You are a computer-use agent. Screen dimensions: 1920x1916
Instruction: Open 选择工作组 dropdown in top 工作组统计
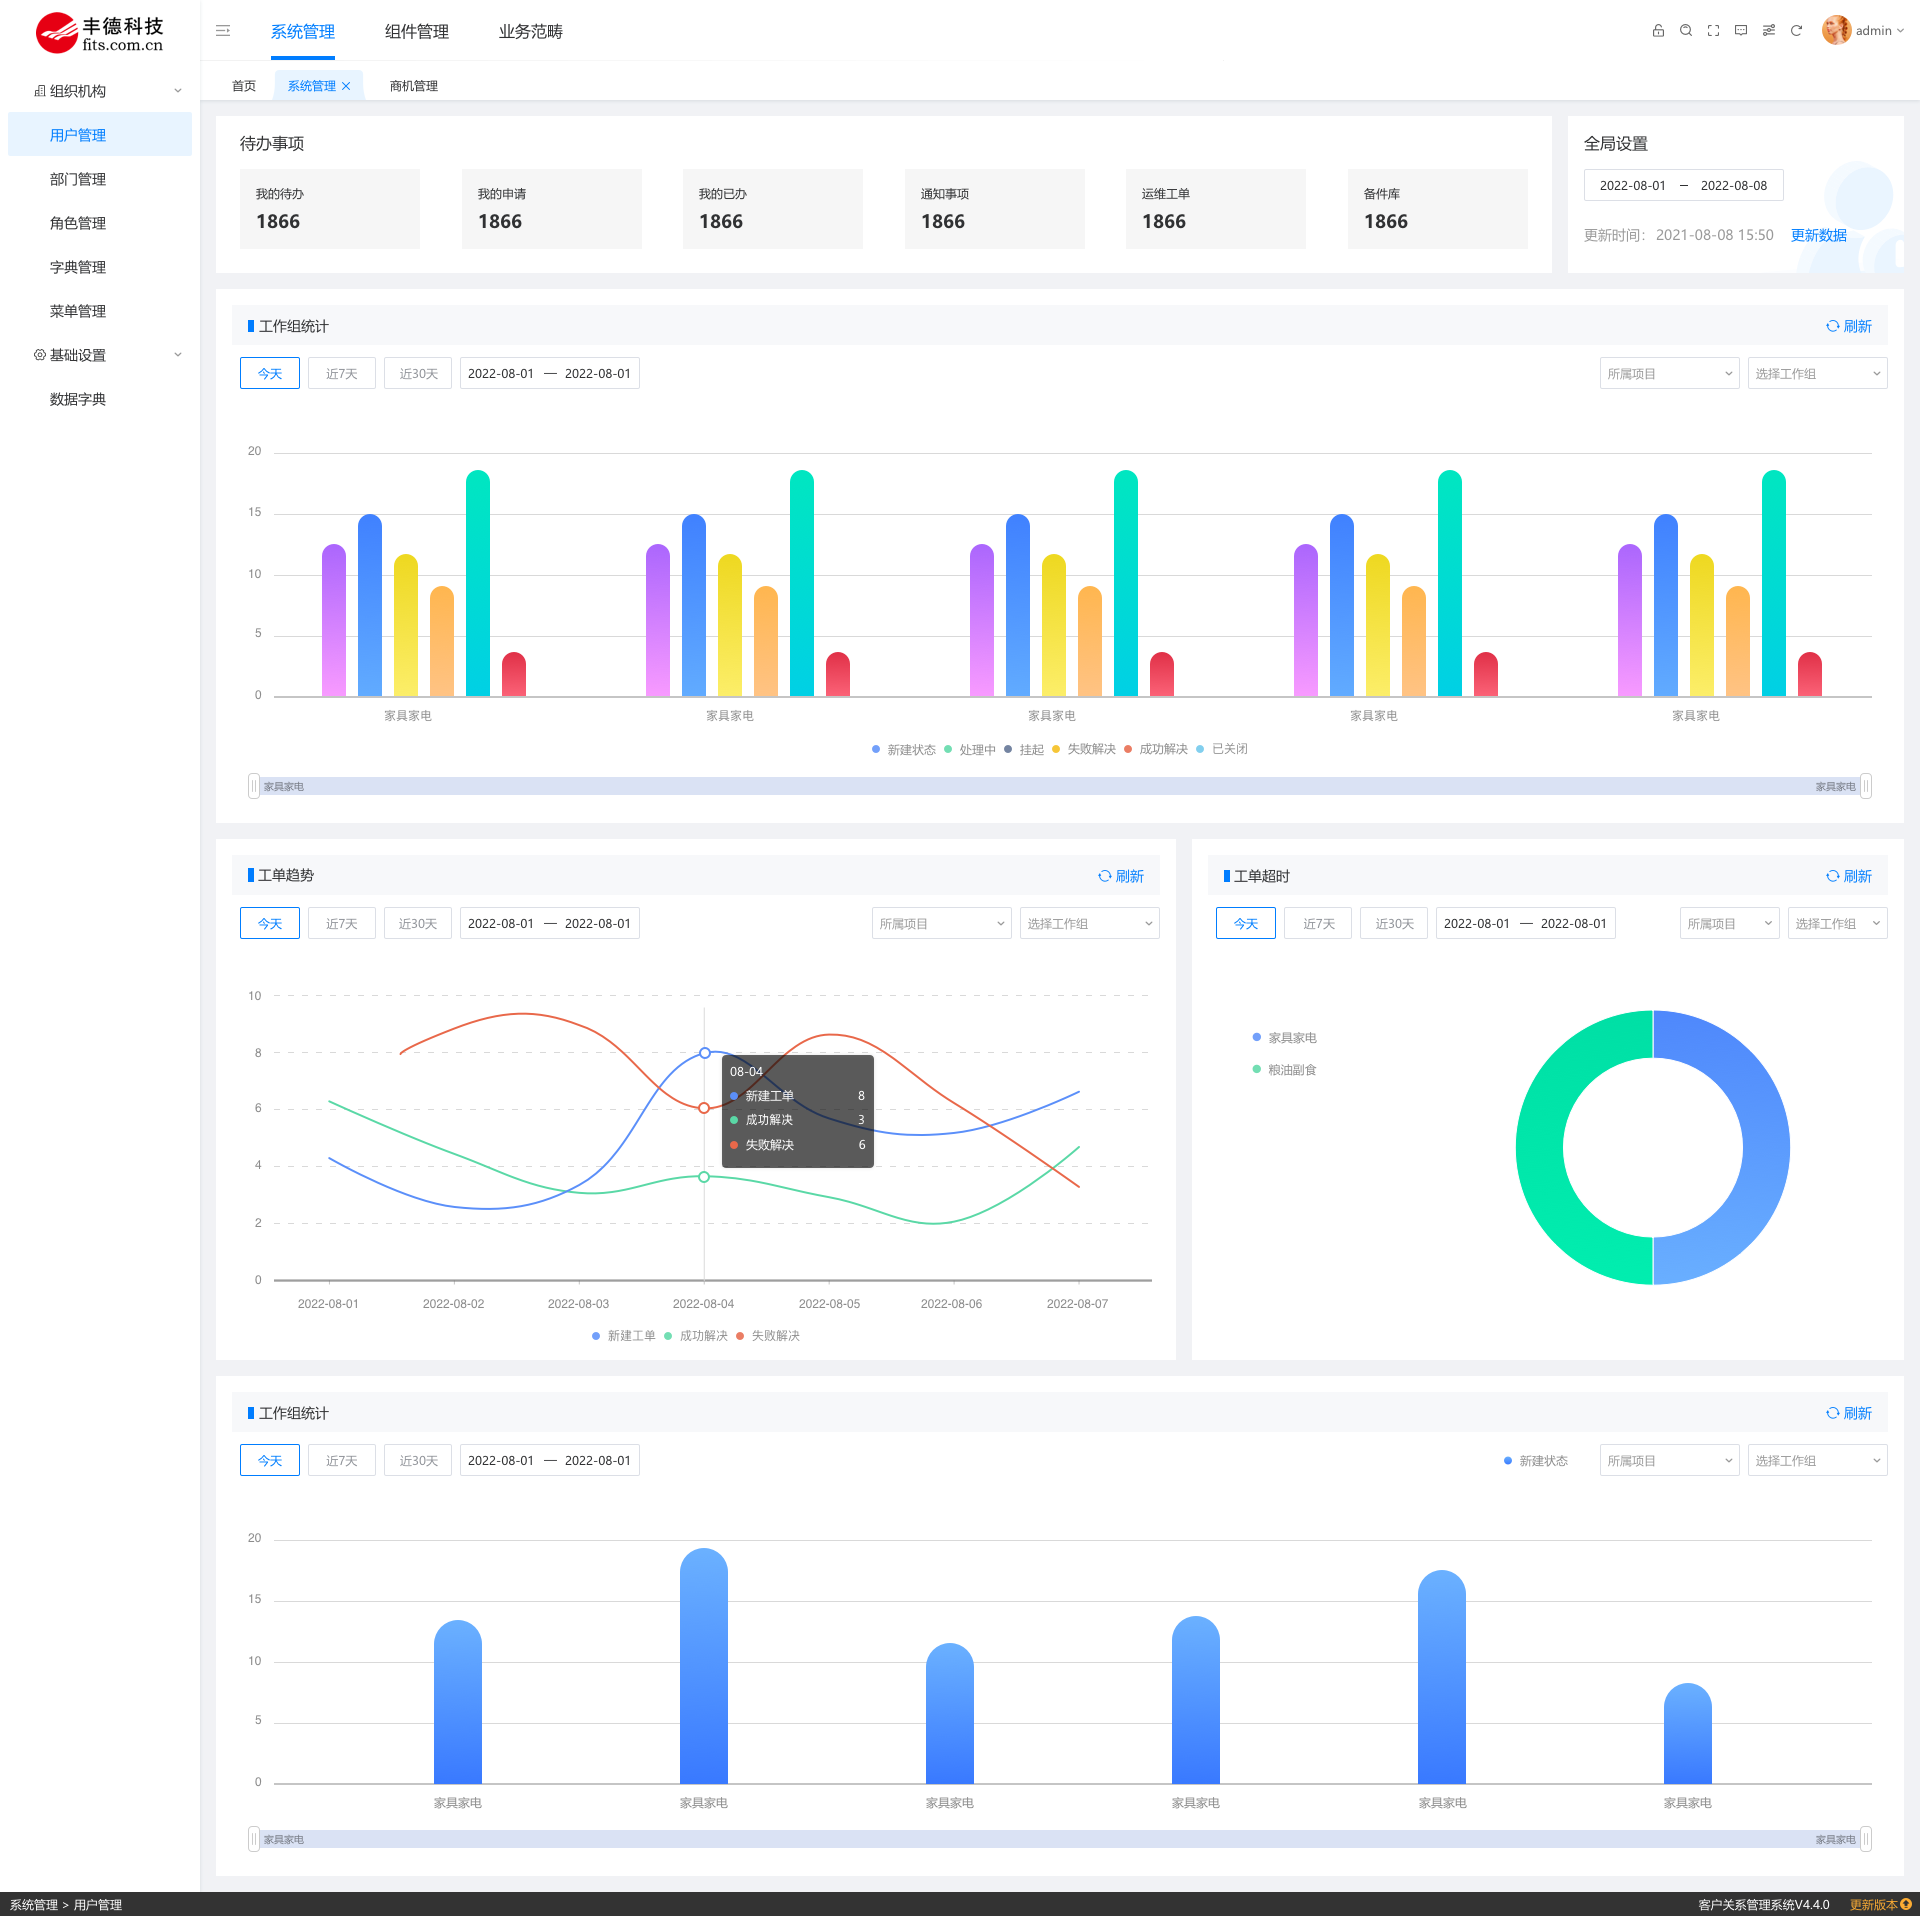[1817, 373]
